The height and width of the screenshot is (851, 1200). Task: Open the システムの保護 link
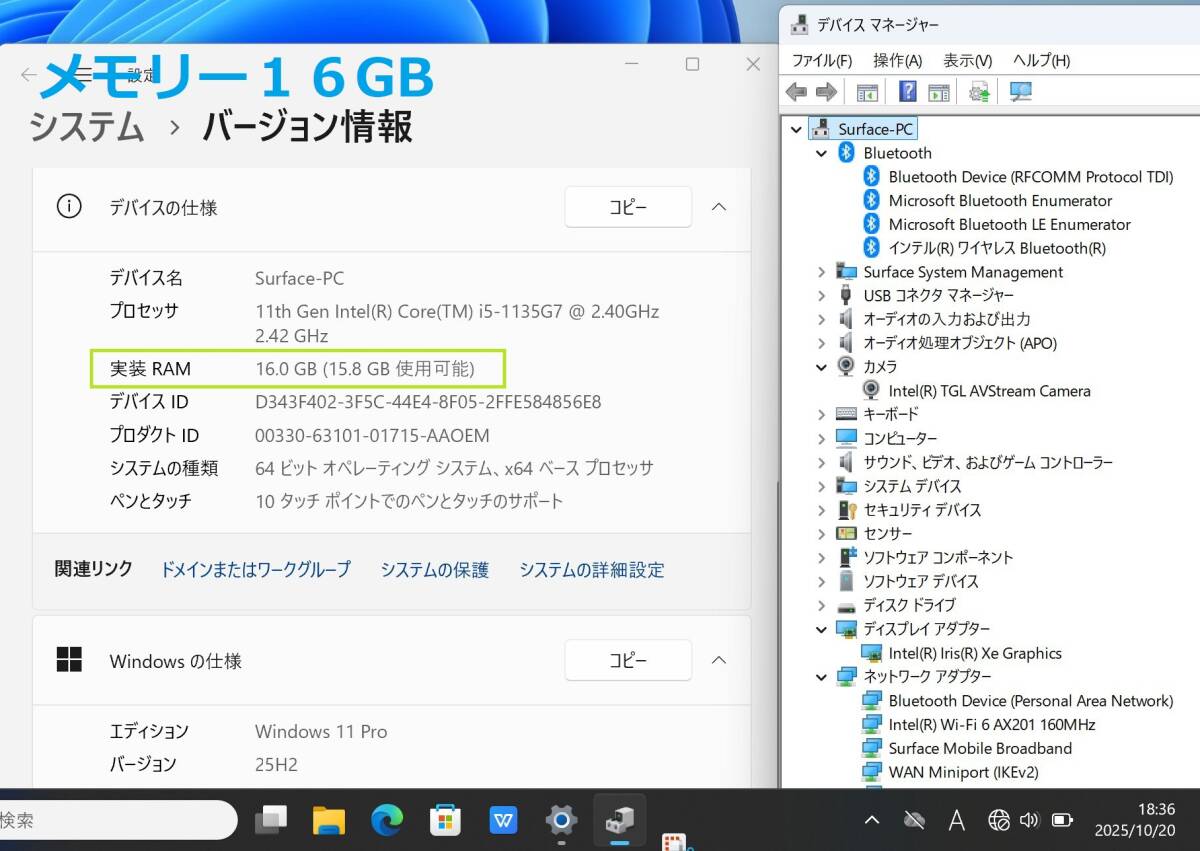[x=434, y=570]
